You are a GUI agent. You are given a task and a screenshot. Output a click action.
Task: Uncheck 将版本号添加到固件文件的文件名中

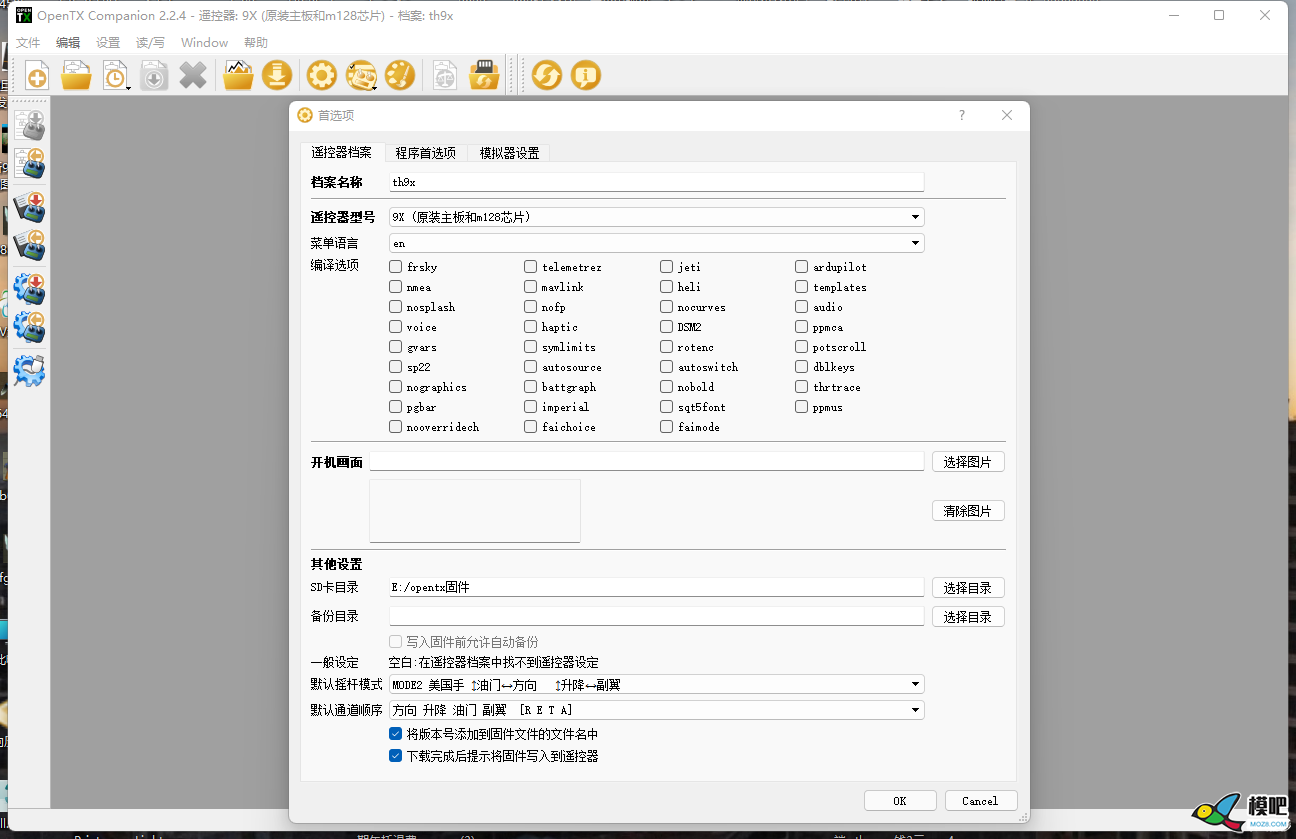pyautogui.click(x=396, y=734)
